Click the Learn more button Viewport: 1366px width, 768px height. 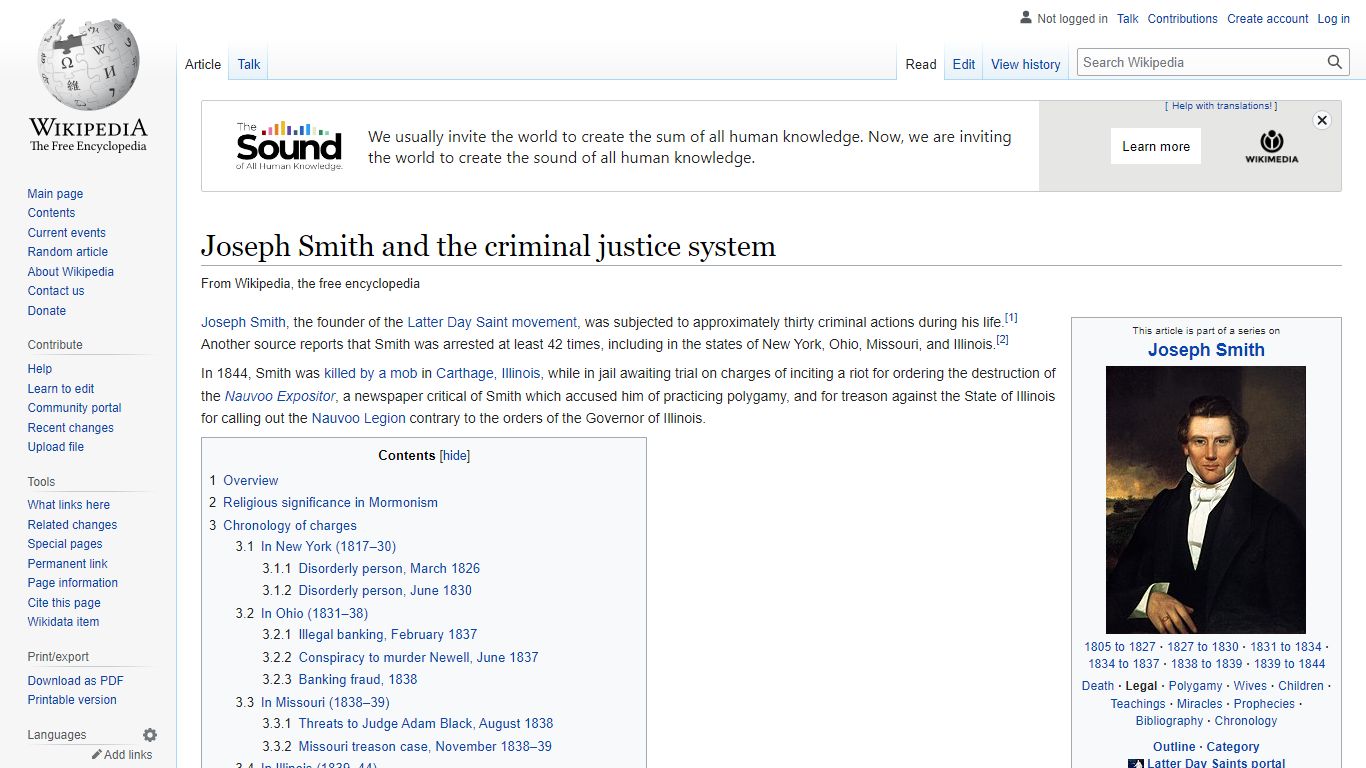[1156, 146]
